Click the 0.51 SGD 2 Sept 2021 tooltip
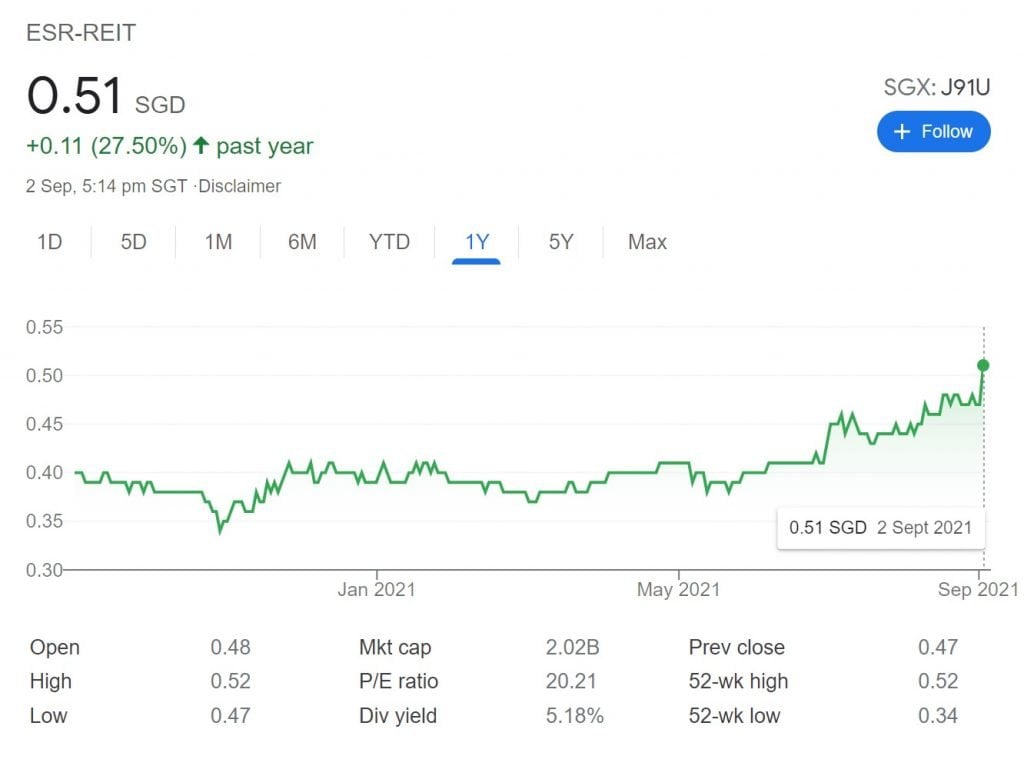The image size is (1024, 766). point(880,528)
